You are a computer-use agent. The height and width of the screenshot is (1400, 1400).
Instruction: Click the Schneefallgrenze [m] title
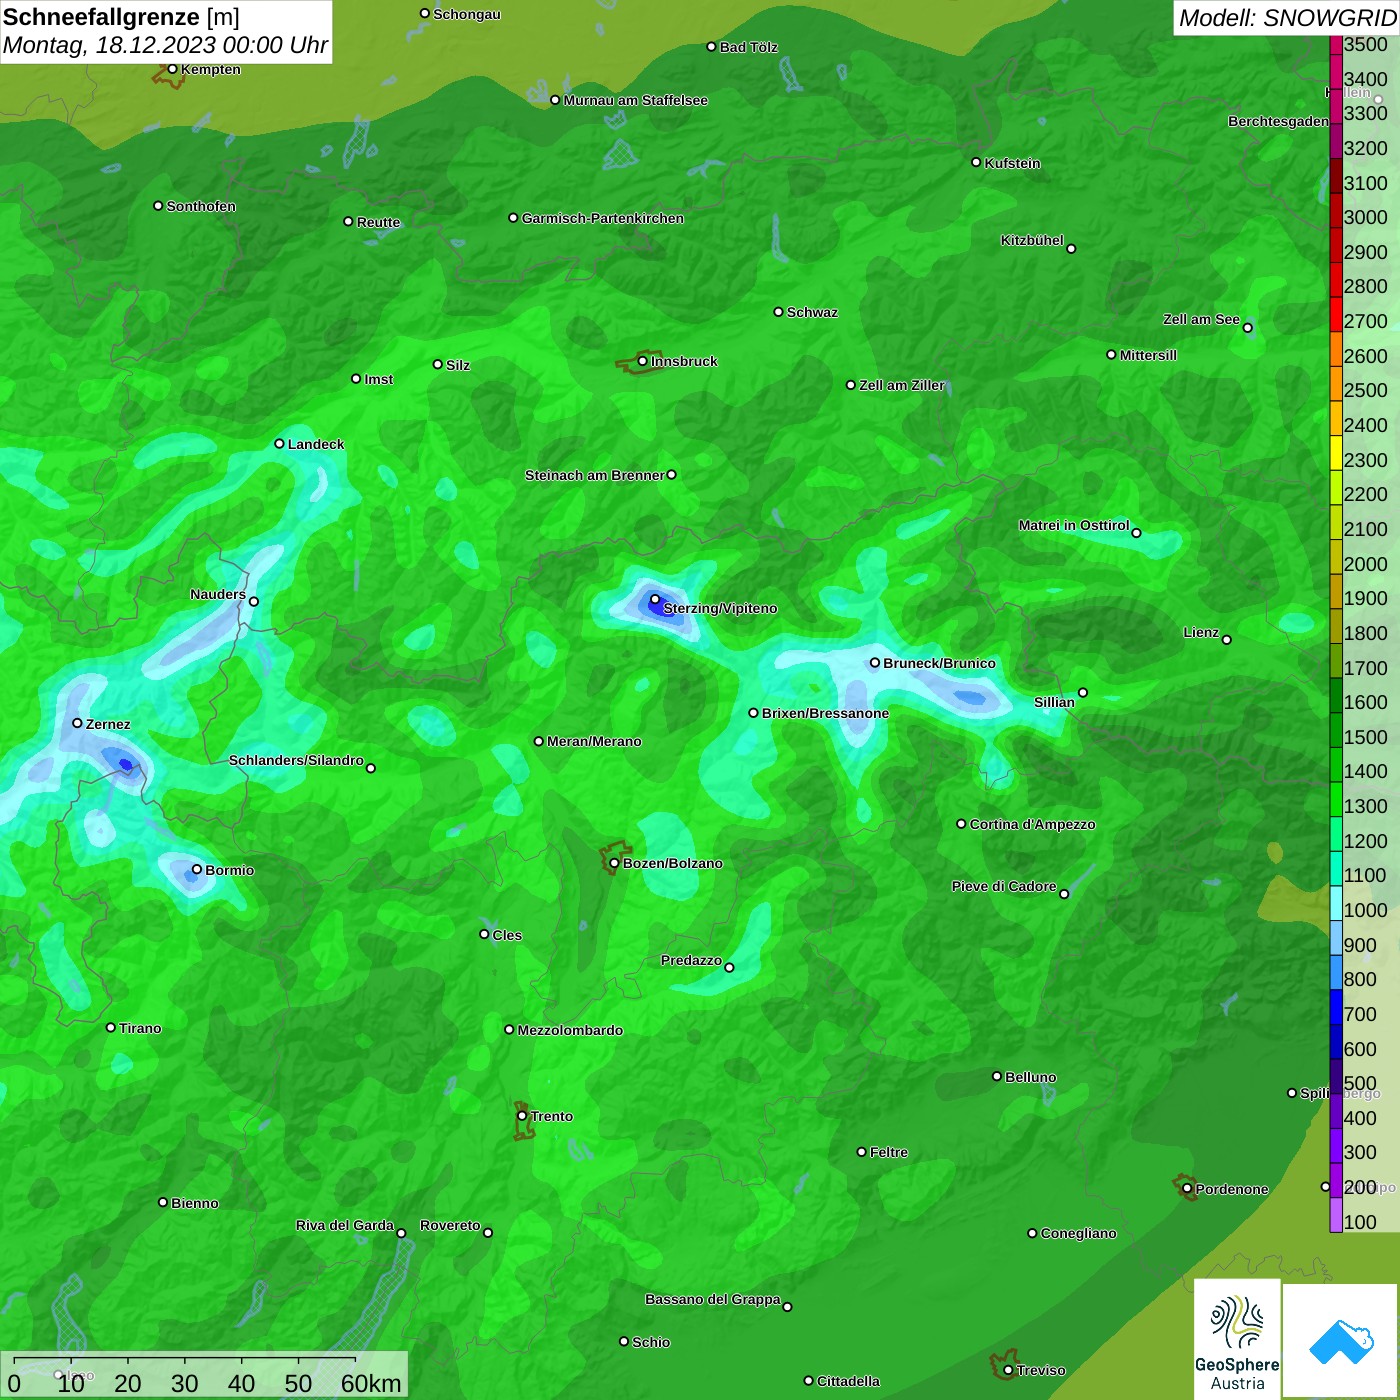[x=121, y=17]
